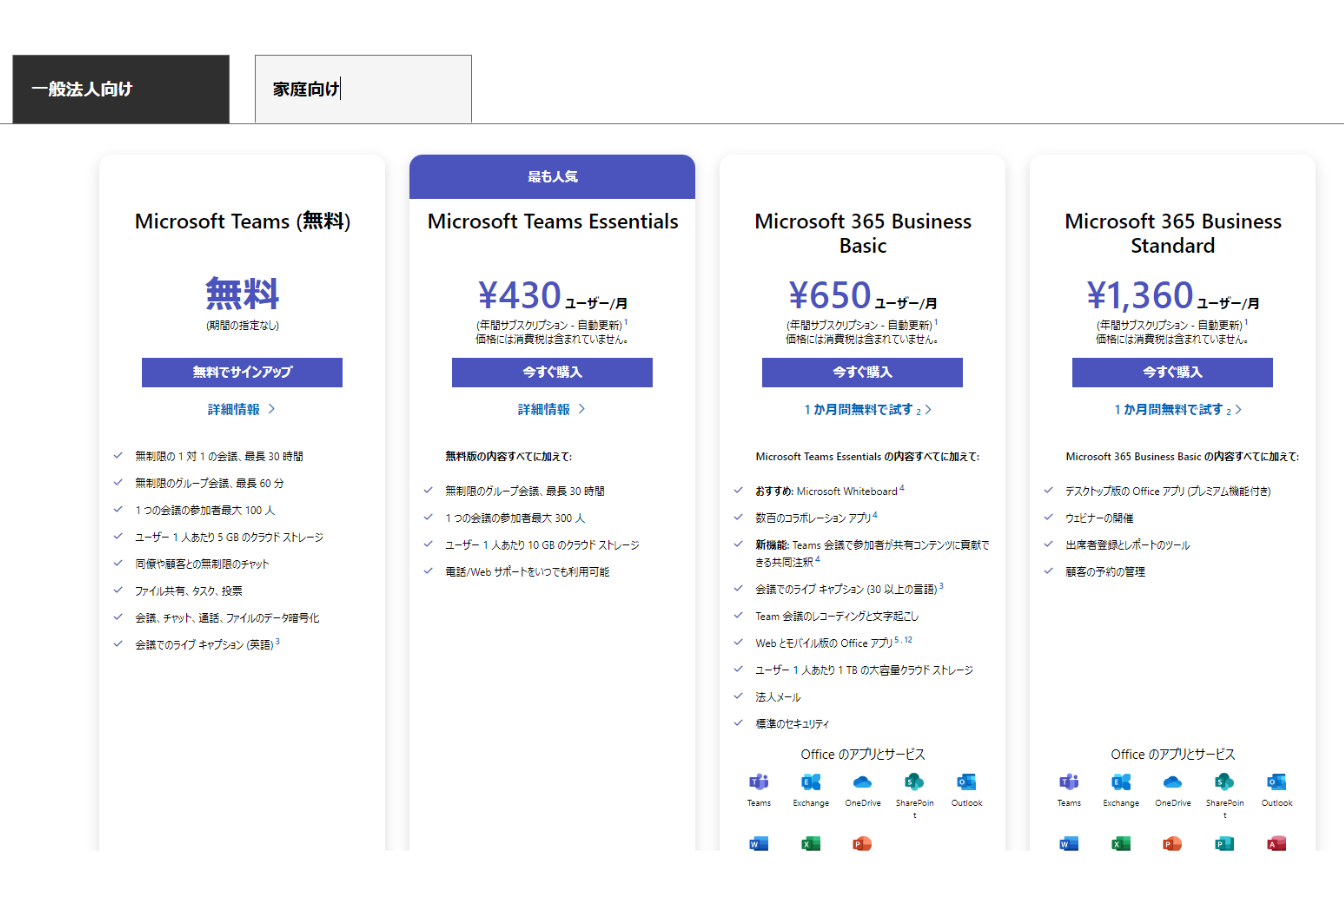Click the Exchange icon under Business Basic
This screenshot has height=900, width=1344.
811,782
